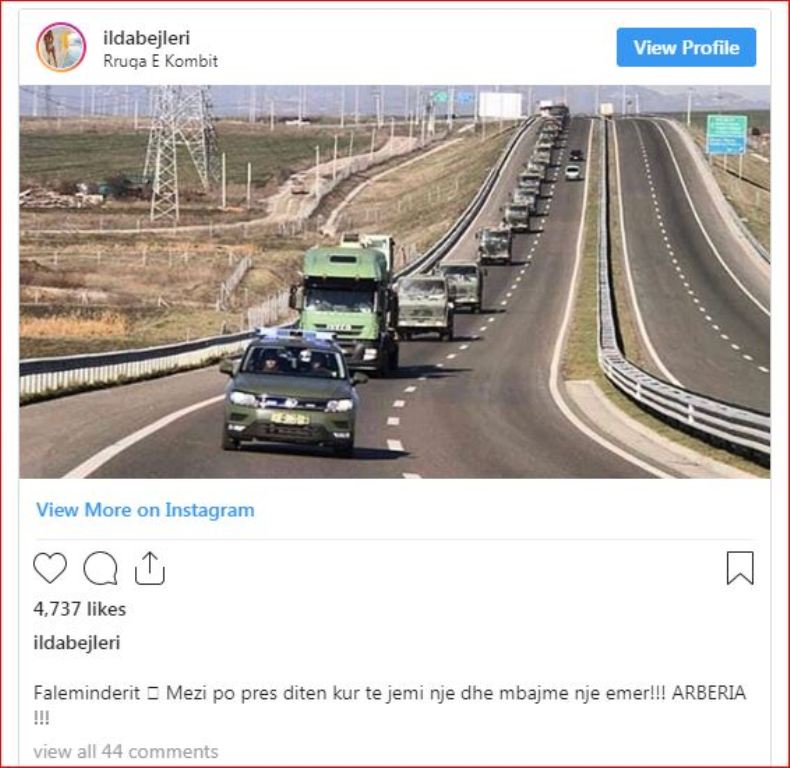Open the military convoy photo

click(394, 282)
